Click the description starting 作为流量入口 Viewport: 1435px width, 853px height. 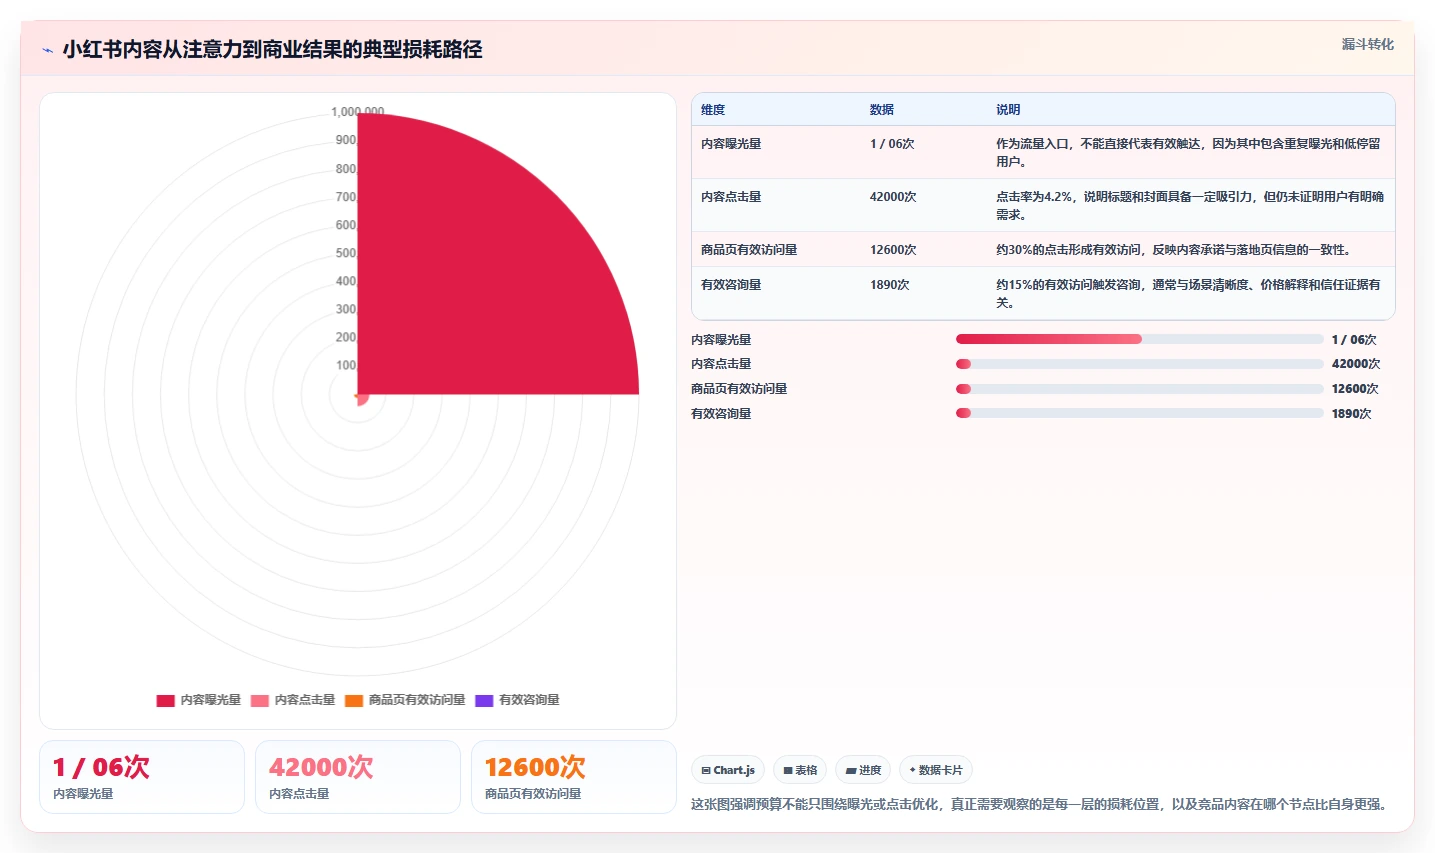tap(1188, 152)
